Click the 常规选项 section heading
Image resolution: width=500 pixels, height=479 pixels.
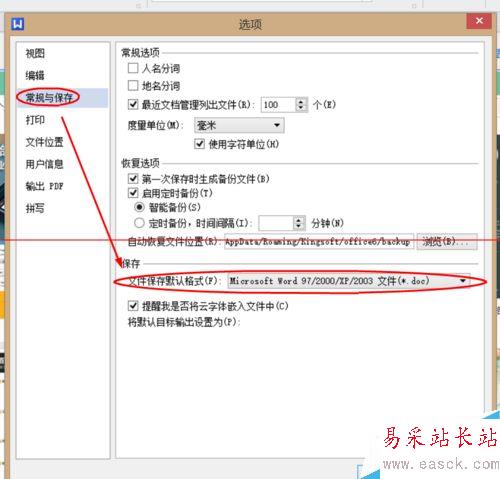(140, 52)
